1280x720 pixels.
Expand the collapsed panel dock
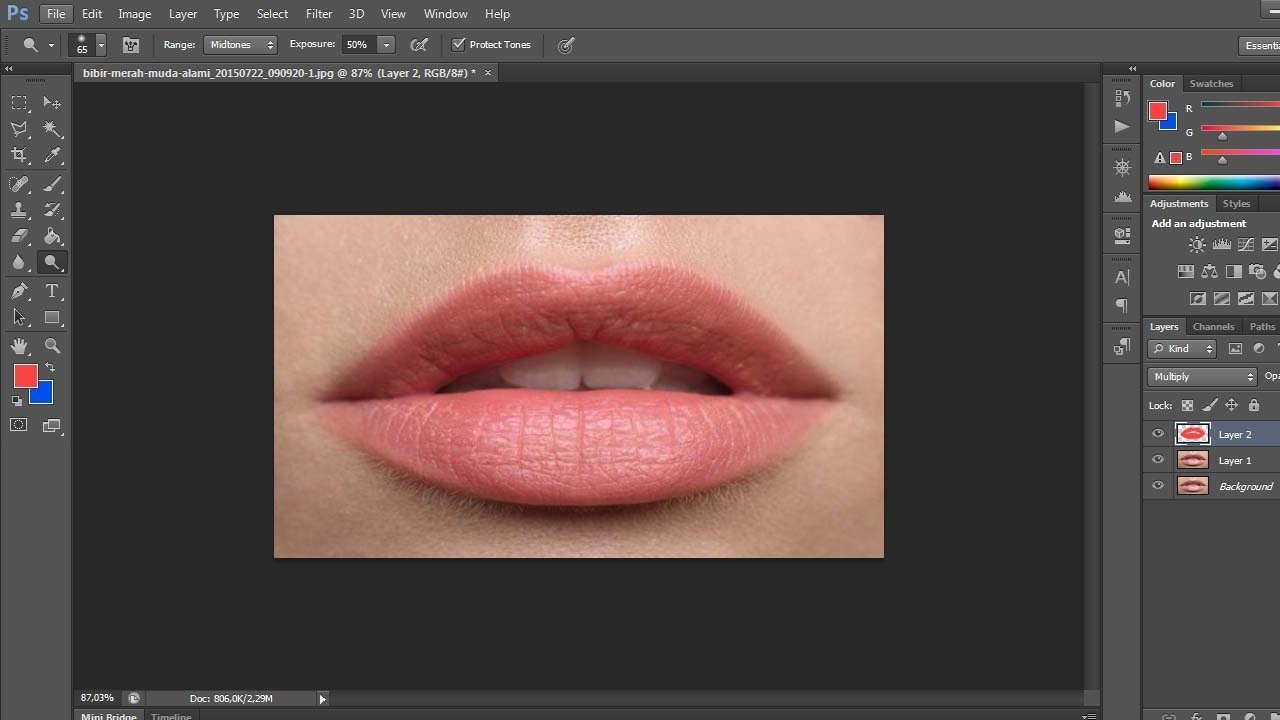[x=1133, y=69]
